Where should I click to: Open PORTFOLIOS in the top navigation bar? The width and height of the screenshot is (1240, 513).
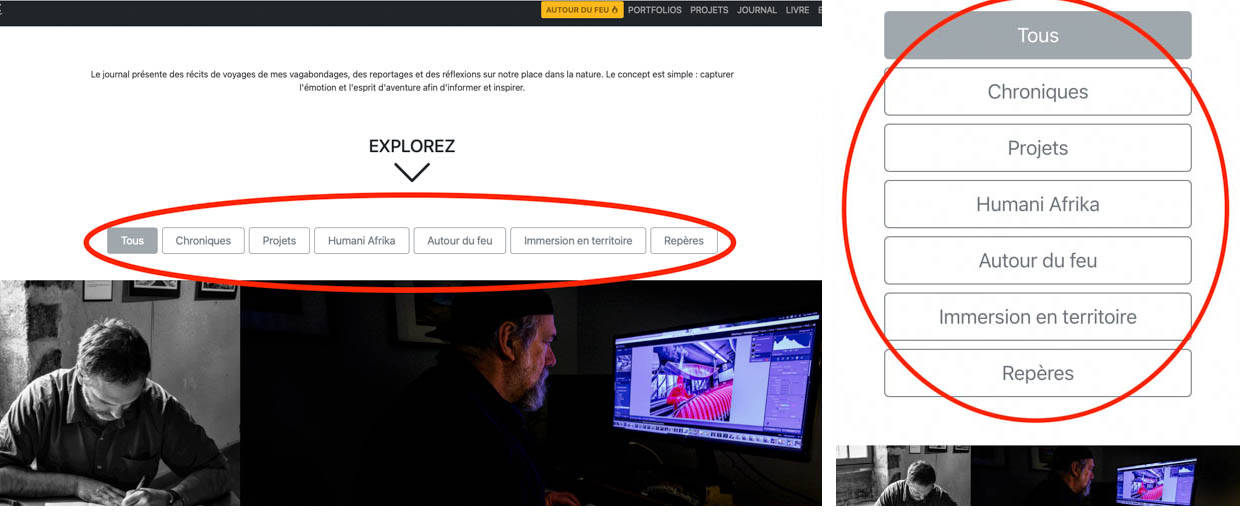pos(654,10)
